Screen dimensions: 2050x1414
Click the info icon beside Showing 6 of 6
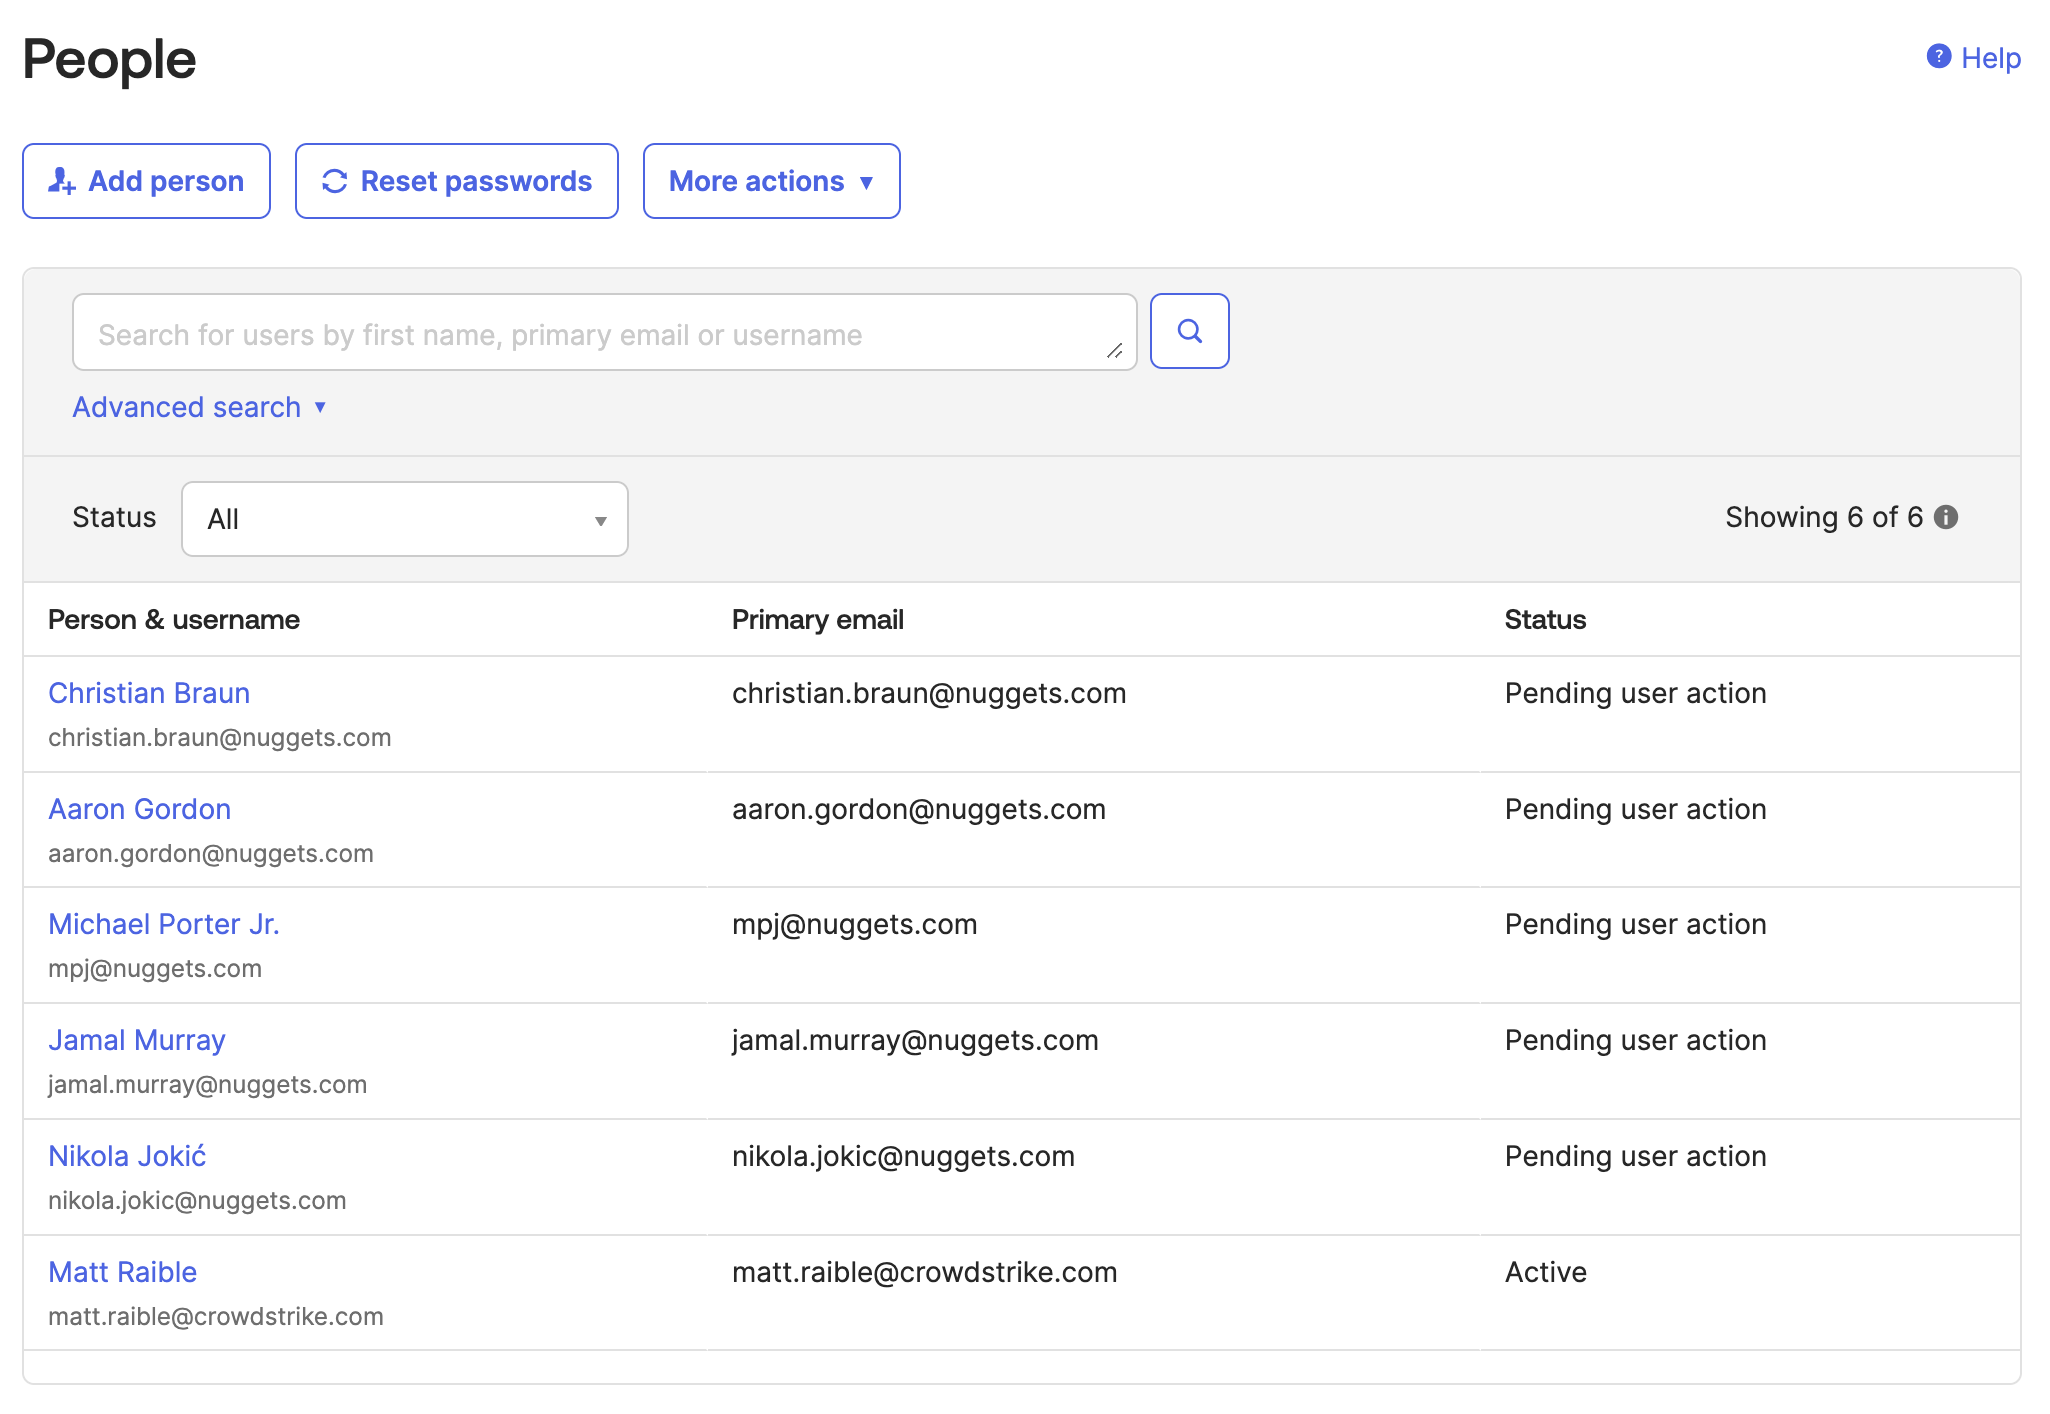click(1946, 517)
